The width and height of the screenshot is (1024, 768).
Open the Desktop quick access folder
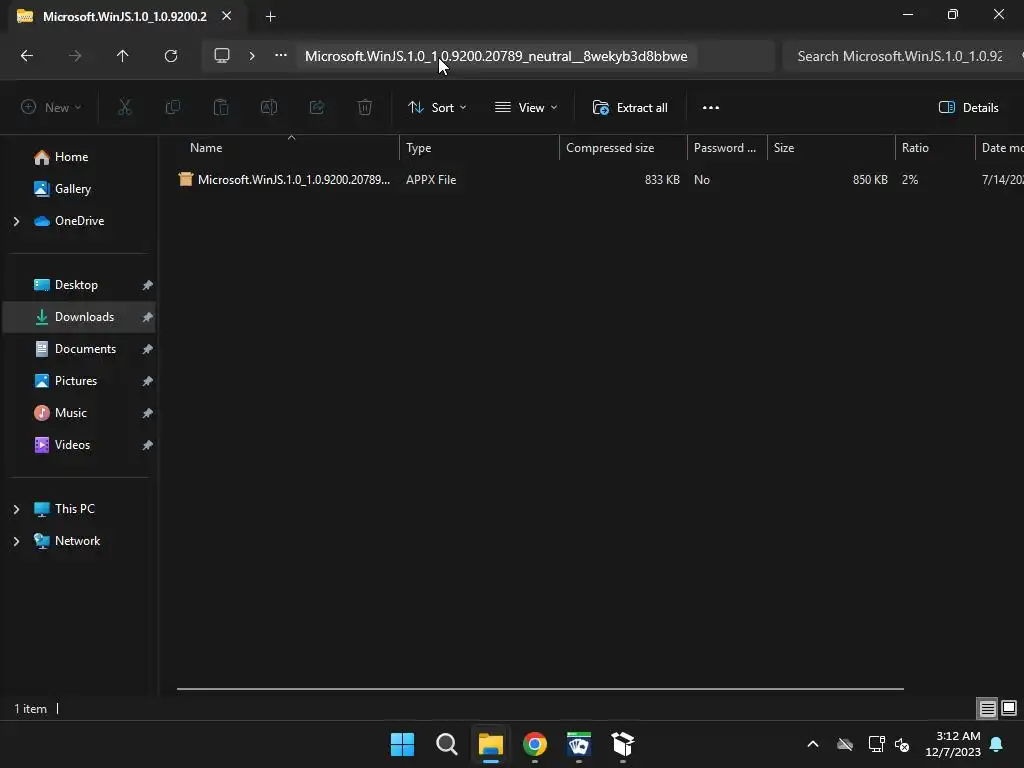point(76,285)
